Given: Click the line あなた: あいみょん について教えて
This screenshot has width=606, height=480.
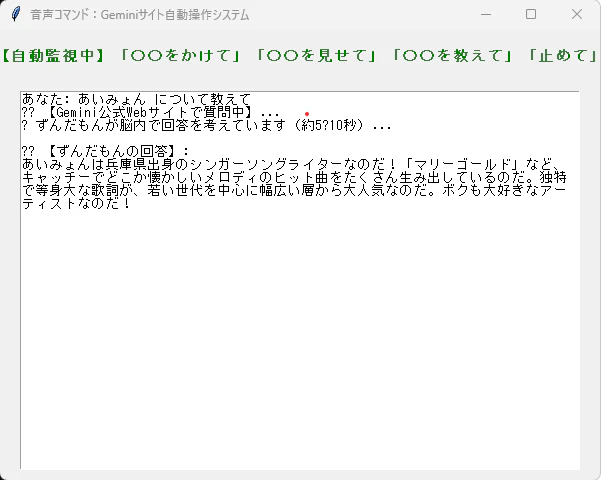Looking at the screenshot, I should pos(136,99).
